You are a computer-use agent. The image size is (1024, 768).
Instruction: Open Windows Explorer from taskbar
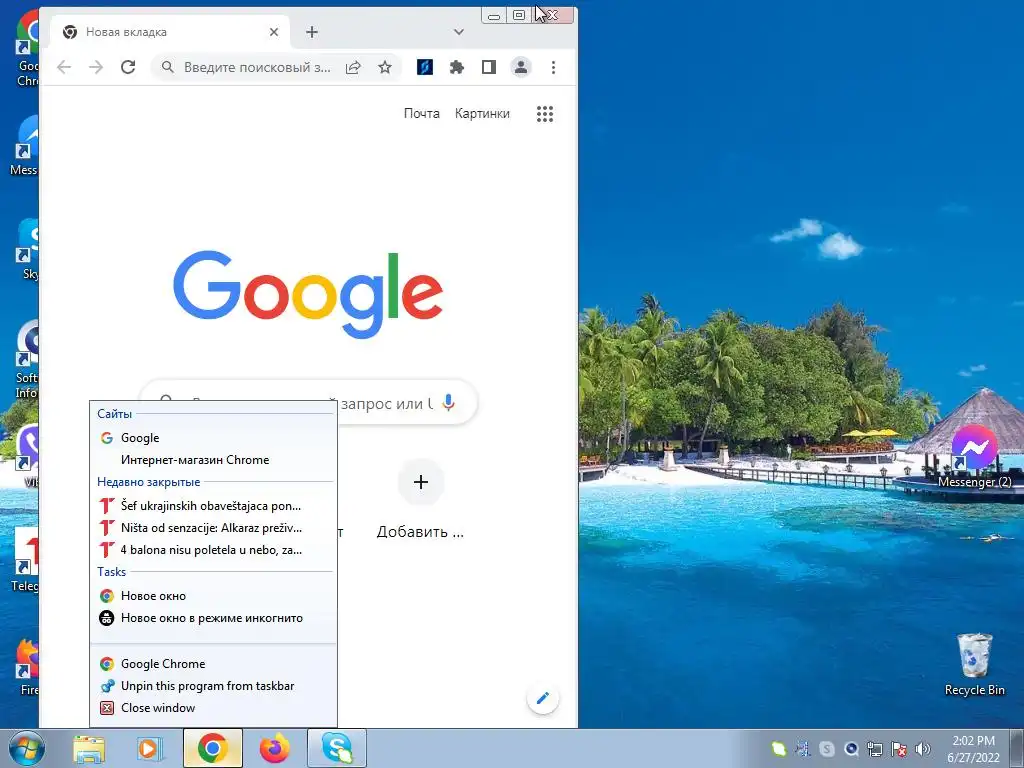point(89,748)
